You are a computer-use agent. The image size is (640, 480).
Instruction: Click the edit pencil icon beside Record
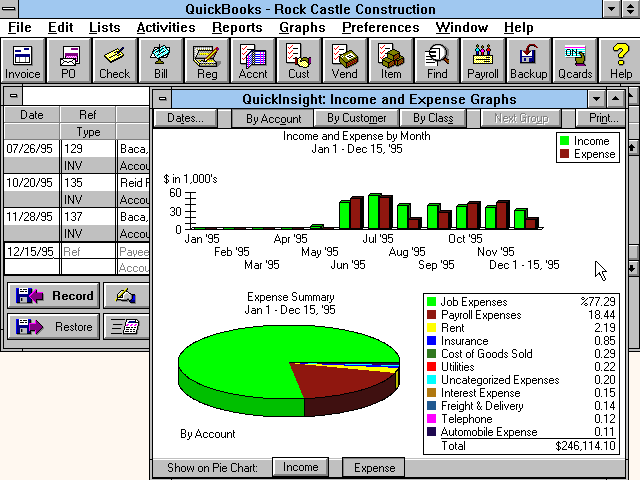pyautogui.click(x=126, y=296)
